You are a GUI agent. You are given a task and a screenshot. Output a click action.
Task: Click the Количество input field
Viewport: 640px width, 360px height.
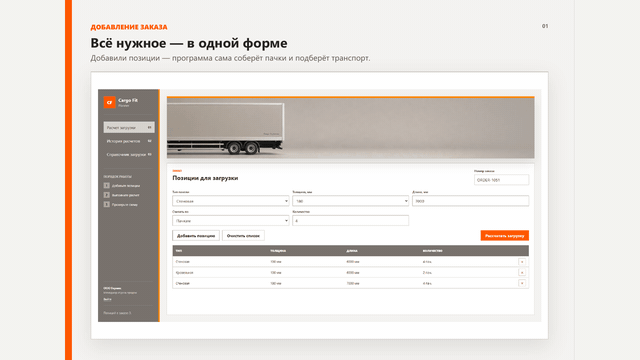point(350,220)
